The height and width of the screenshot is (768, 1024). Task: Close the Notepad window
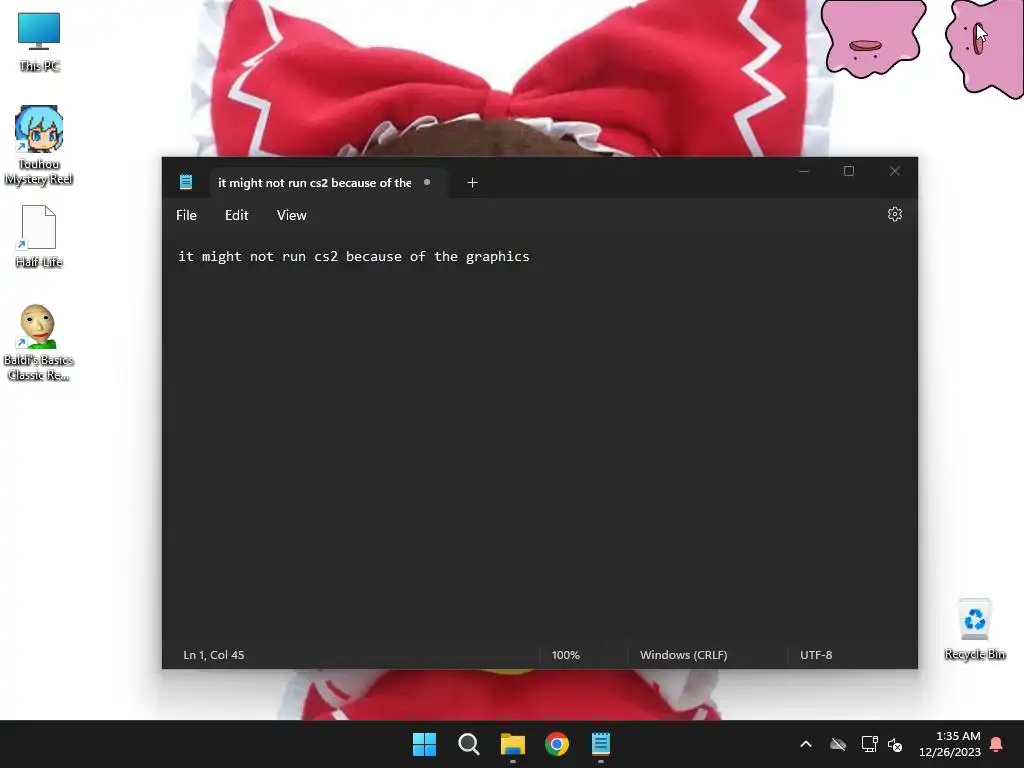[x=895, y=171]
